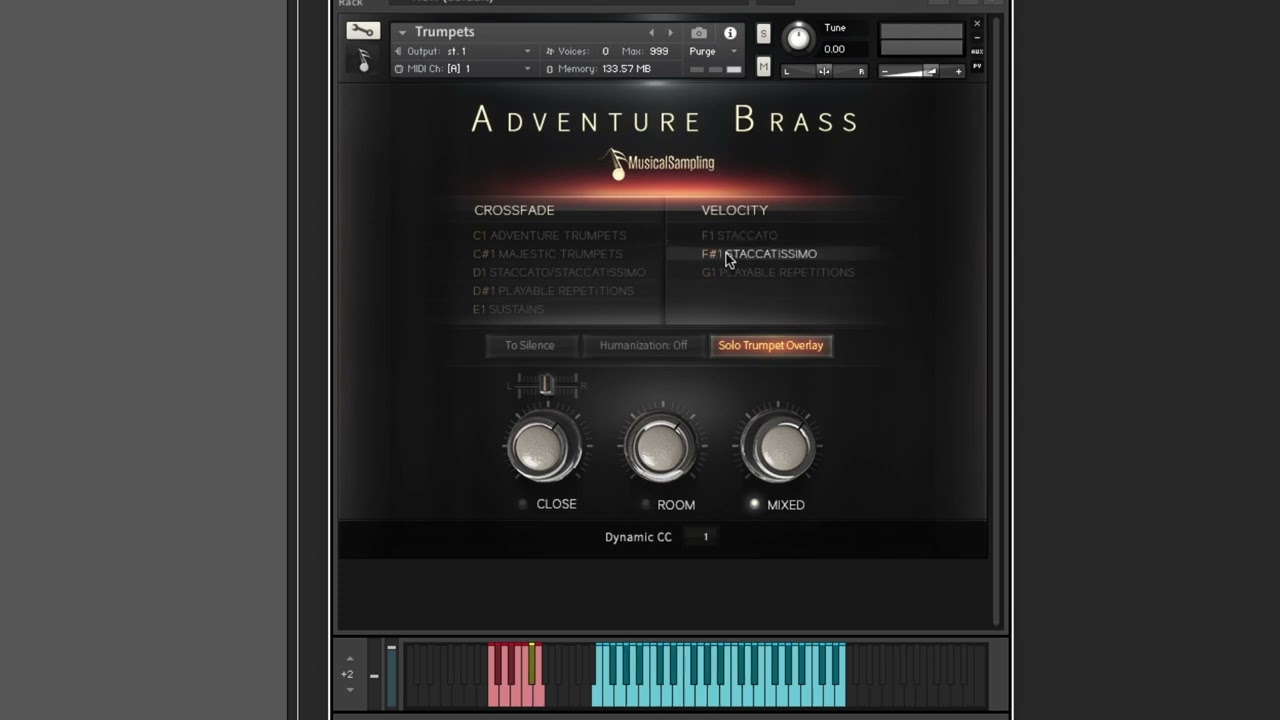Enable the CLOSE mic LED toggle

pyautogui.click(x=523, y=504)
